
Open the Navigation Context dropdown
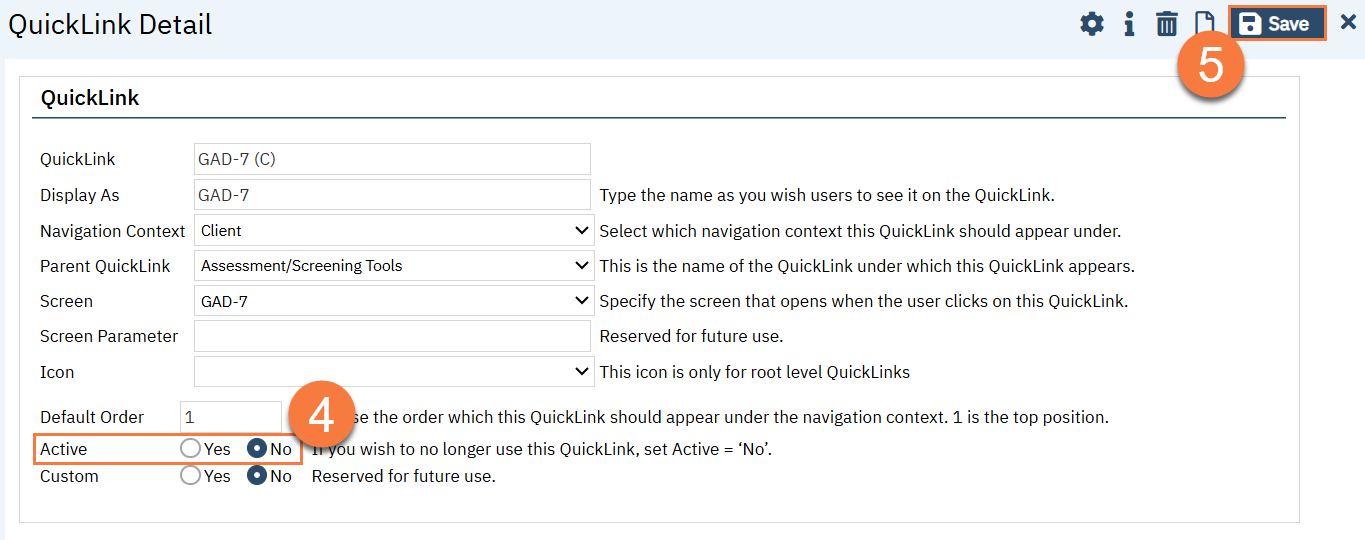(x=394, y=231)
